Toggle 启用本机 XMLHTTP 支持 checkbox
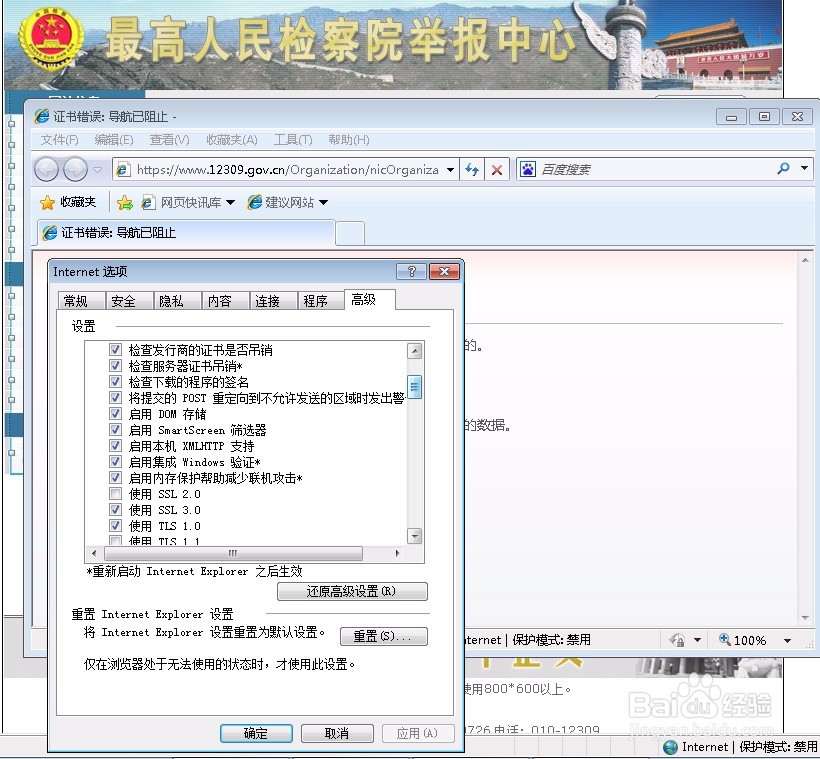 click(x=116, y=446)
